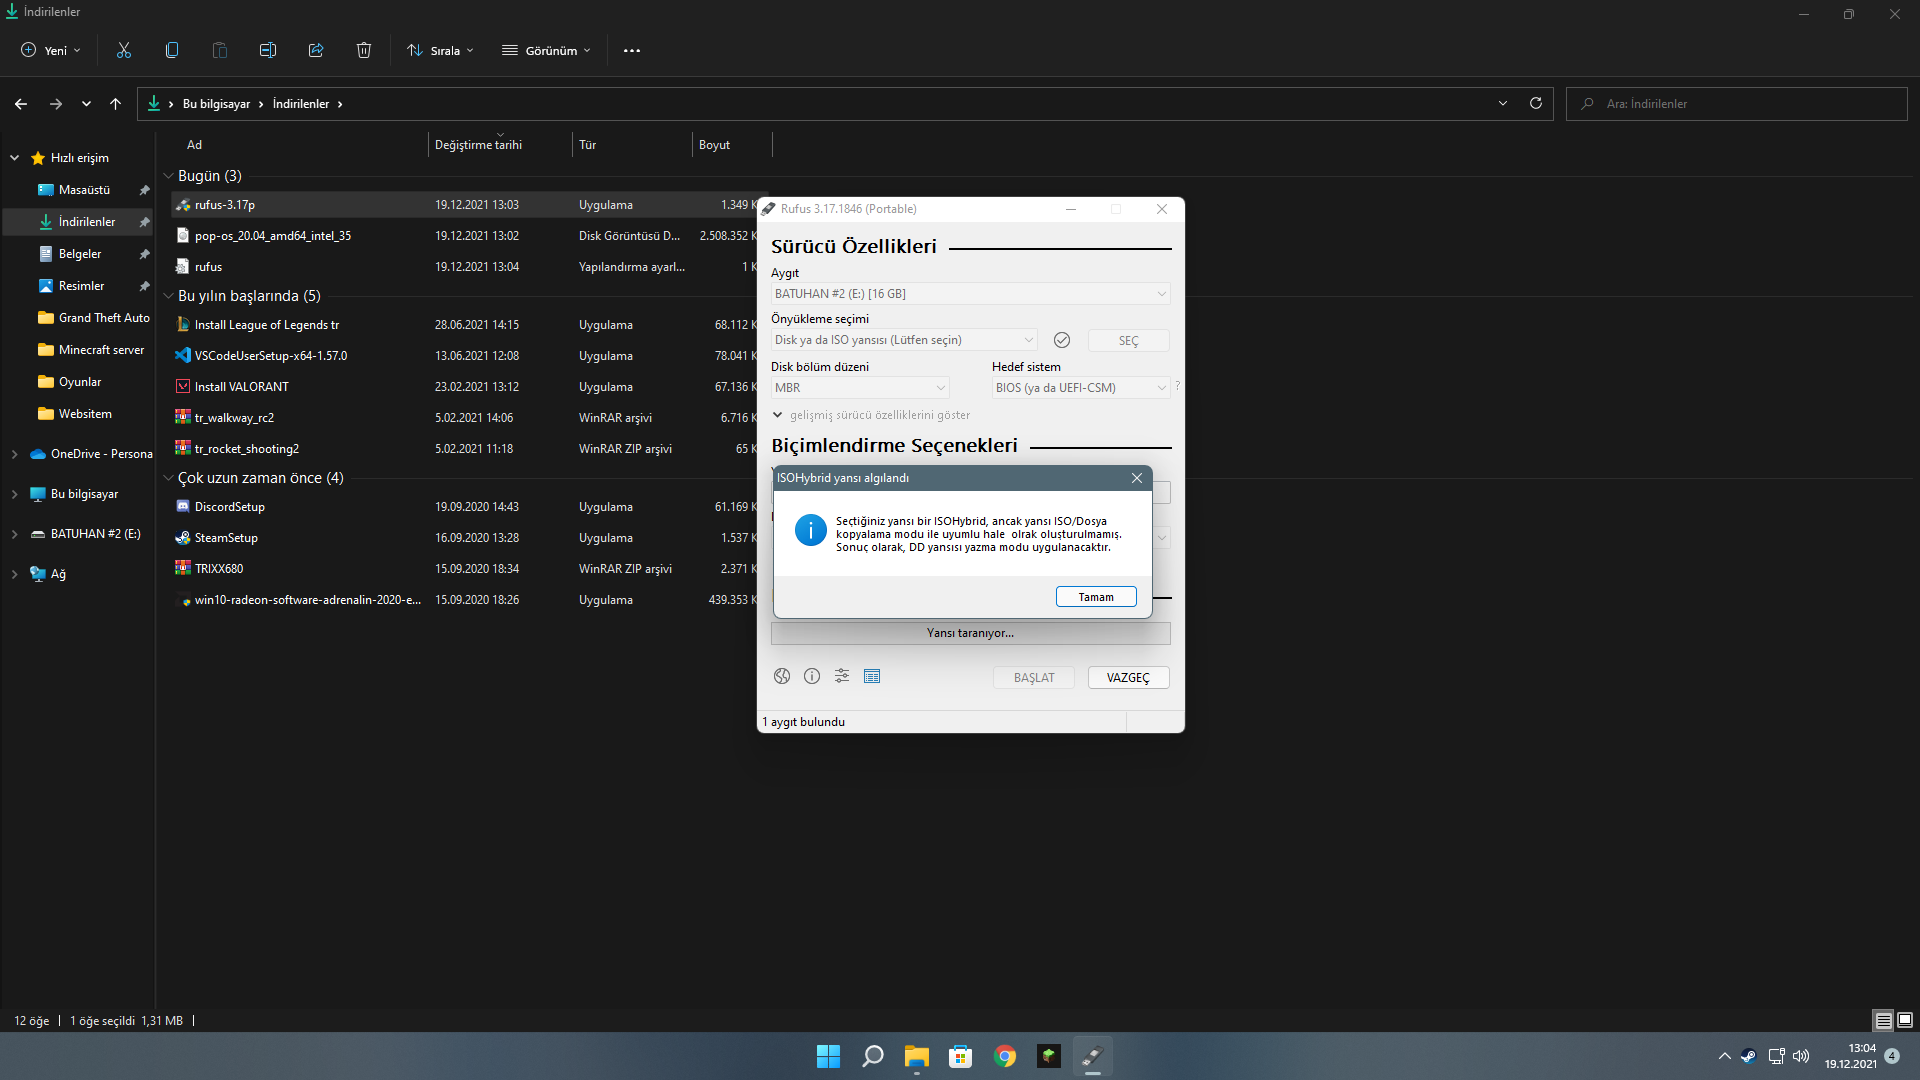
Task: Click the Delete trash icon in toolbar
Action: [x=364, y=50]
